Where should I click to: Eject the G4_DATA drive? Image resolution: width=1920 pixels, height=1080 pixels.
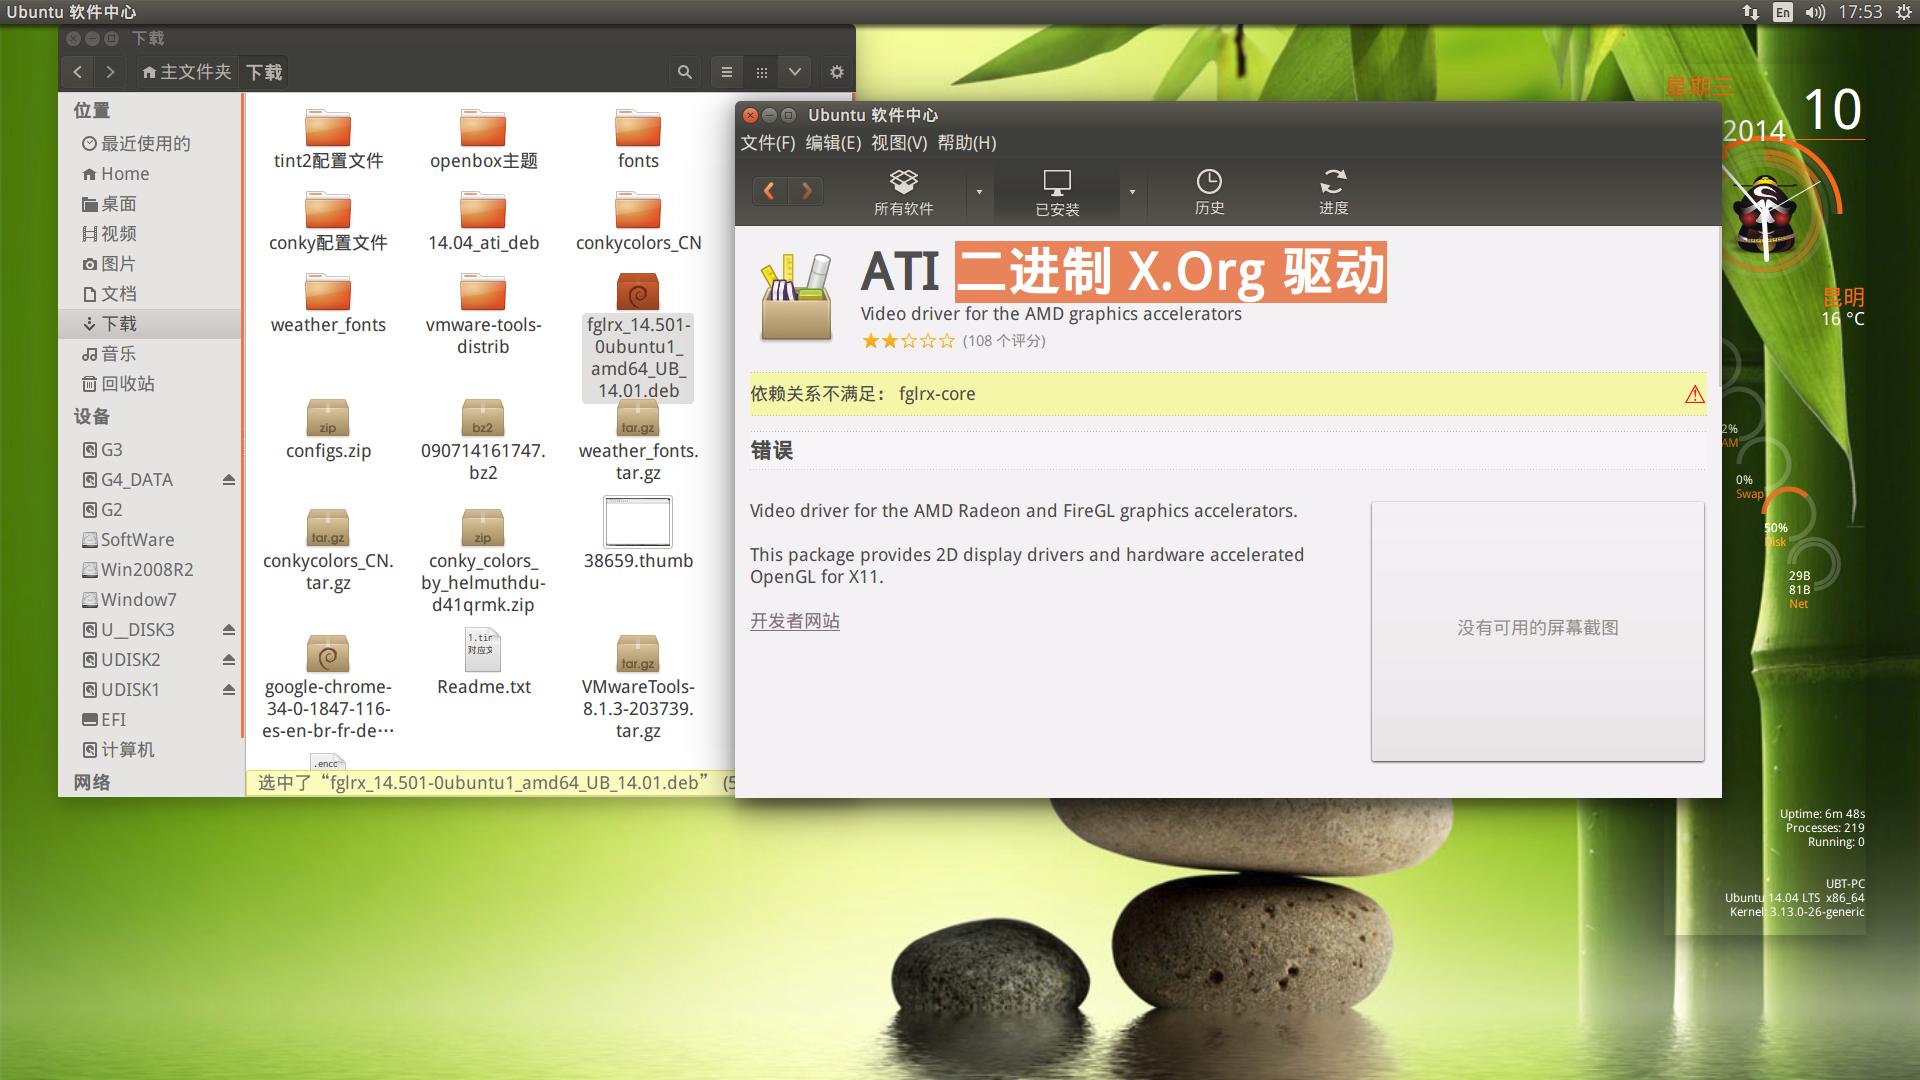pos(228,480)
